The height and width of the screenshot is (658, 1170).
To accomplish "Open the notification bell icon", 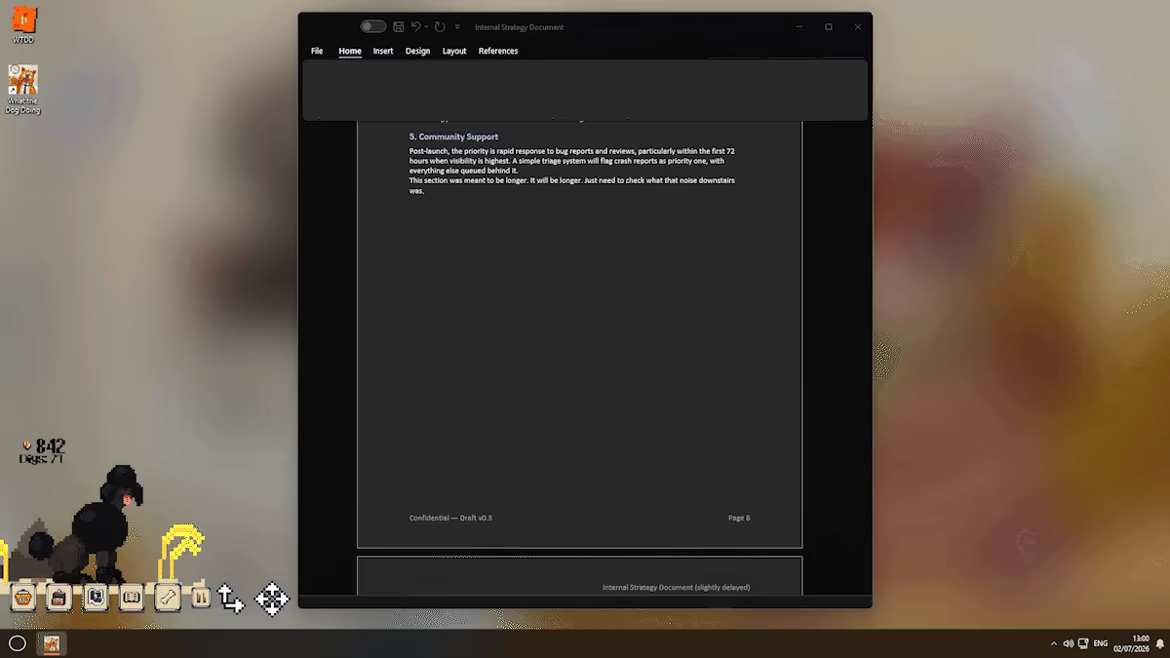I will (x=1160, y=644).
